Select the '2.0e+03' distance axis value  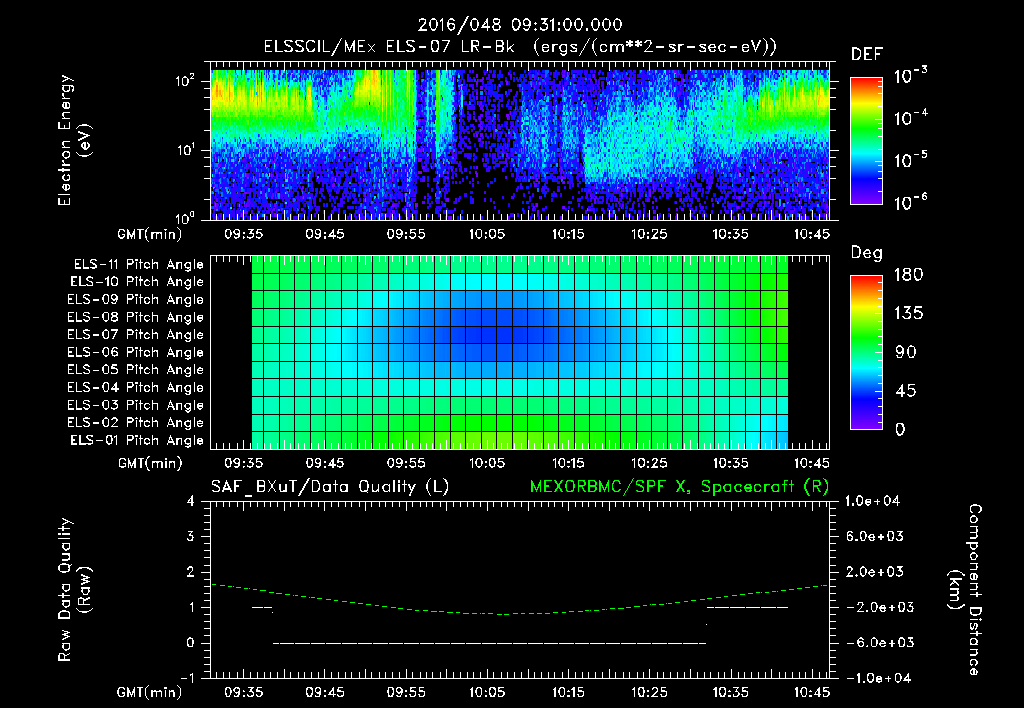[874, 571]
